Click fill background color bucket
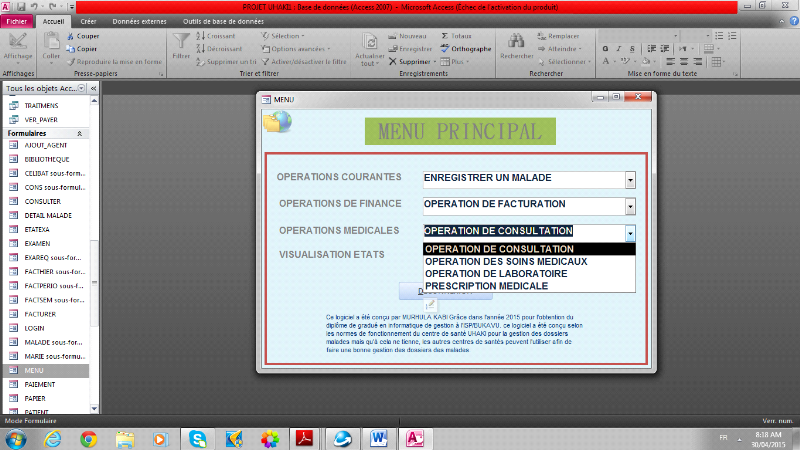800x450 pixels. coord(646,62)
